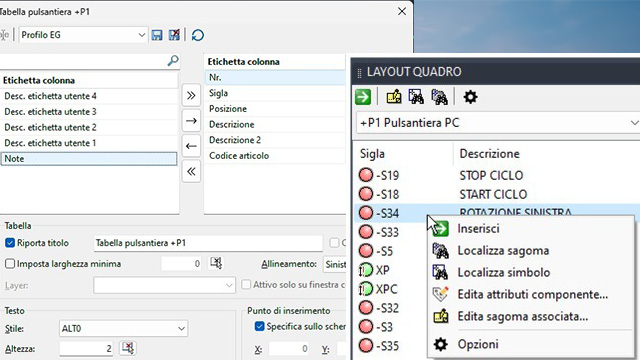The height and width of the screenshot is (360, 640).
Task: Click the green icon of XPC
Action: pos(366,289)
